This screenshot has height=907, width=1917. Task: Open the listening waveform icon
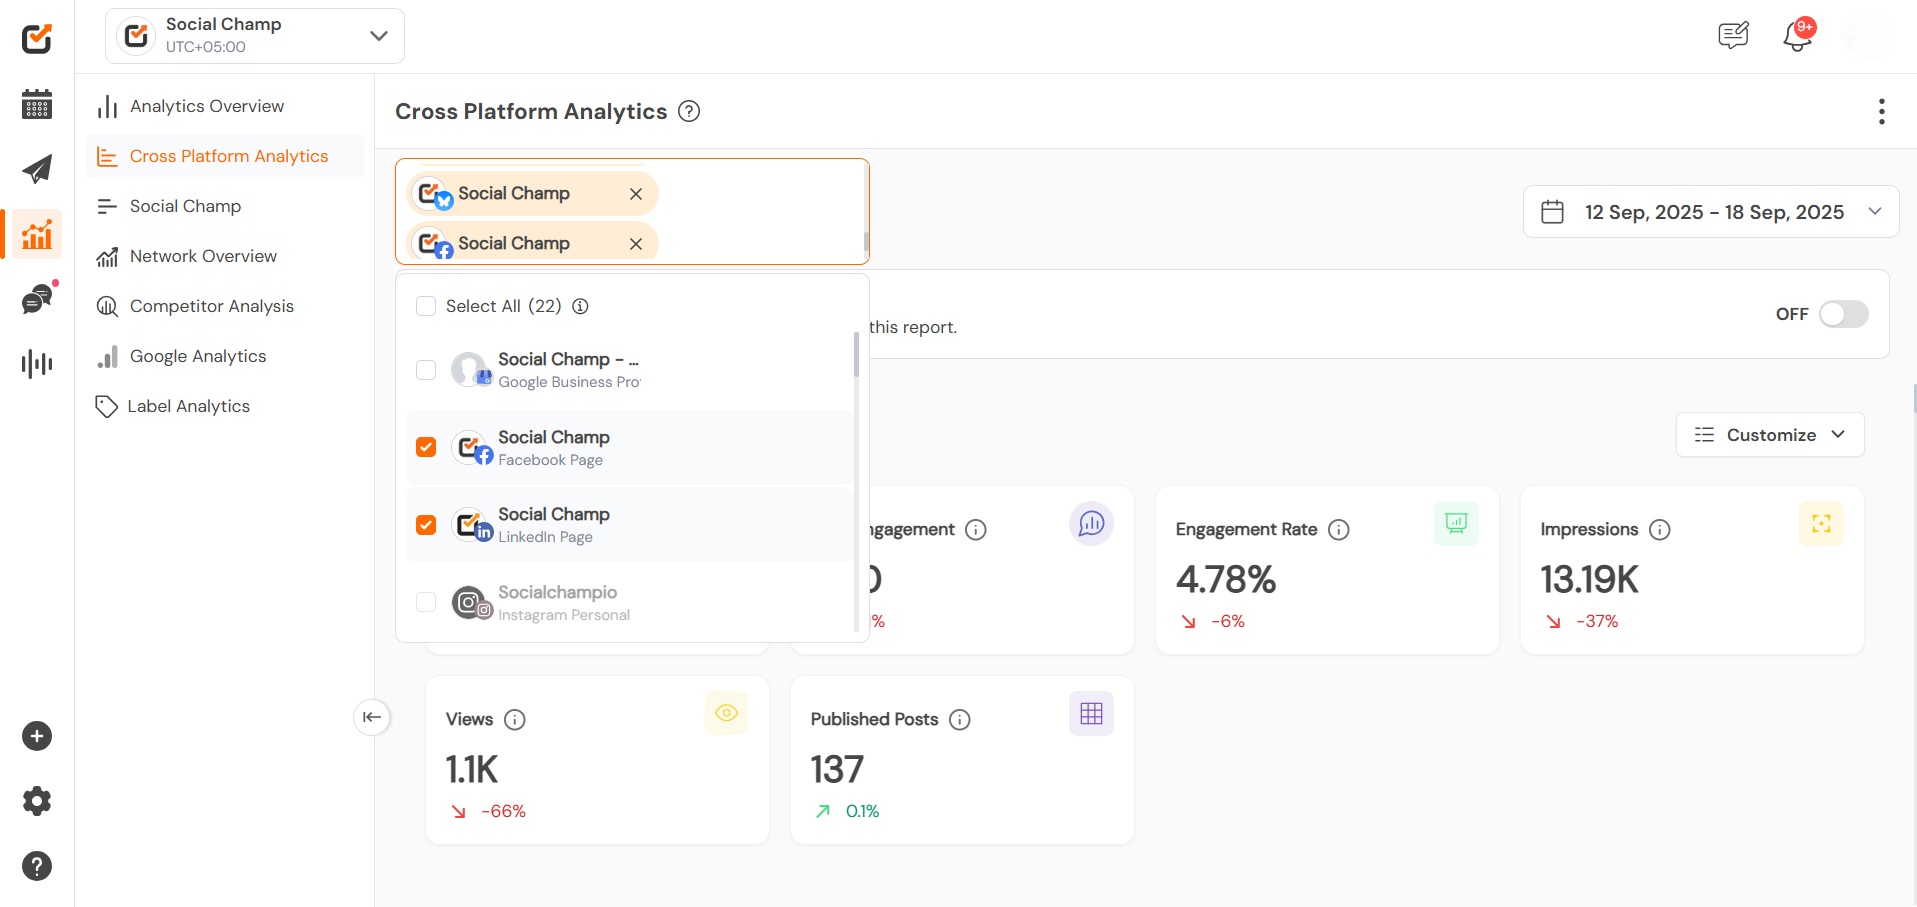pos(37,364)
